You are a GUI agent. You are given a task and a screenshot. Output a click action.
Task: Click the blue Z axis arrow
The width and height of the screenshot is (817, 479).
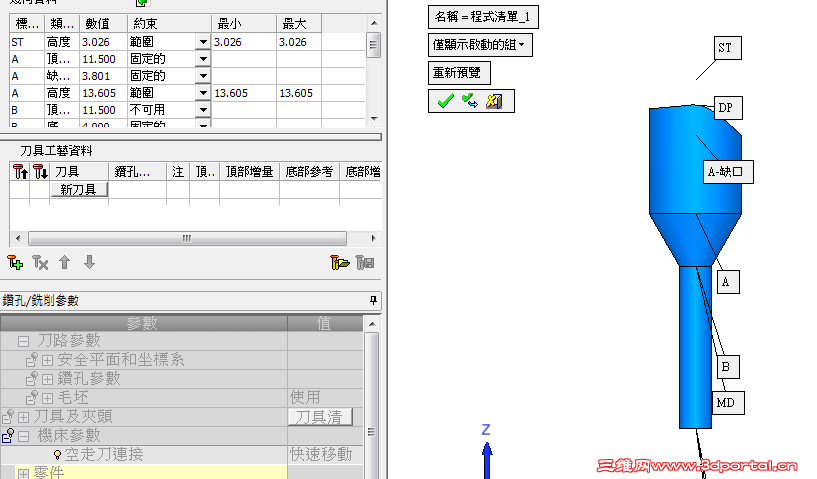tap(487, 459)
